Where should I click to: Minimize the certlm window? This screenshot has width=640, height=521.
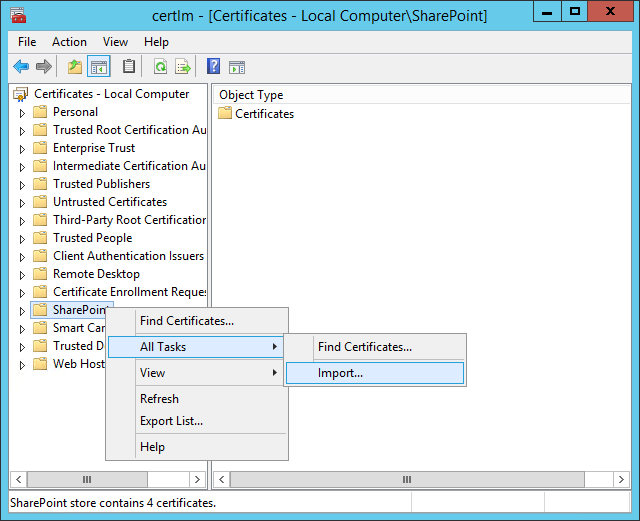[547, 11]
